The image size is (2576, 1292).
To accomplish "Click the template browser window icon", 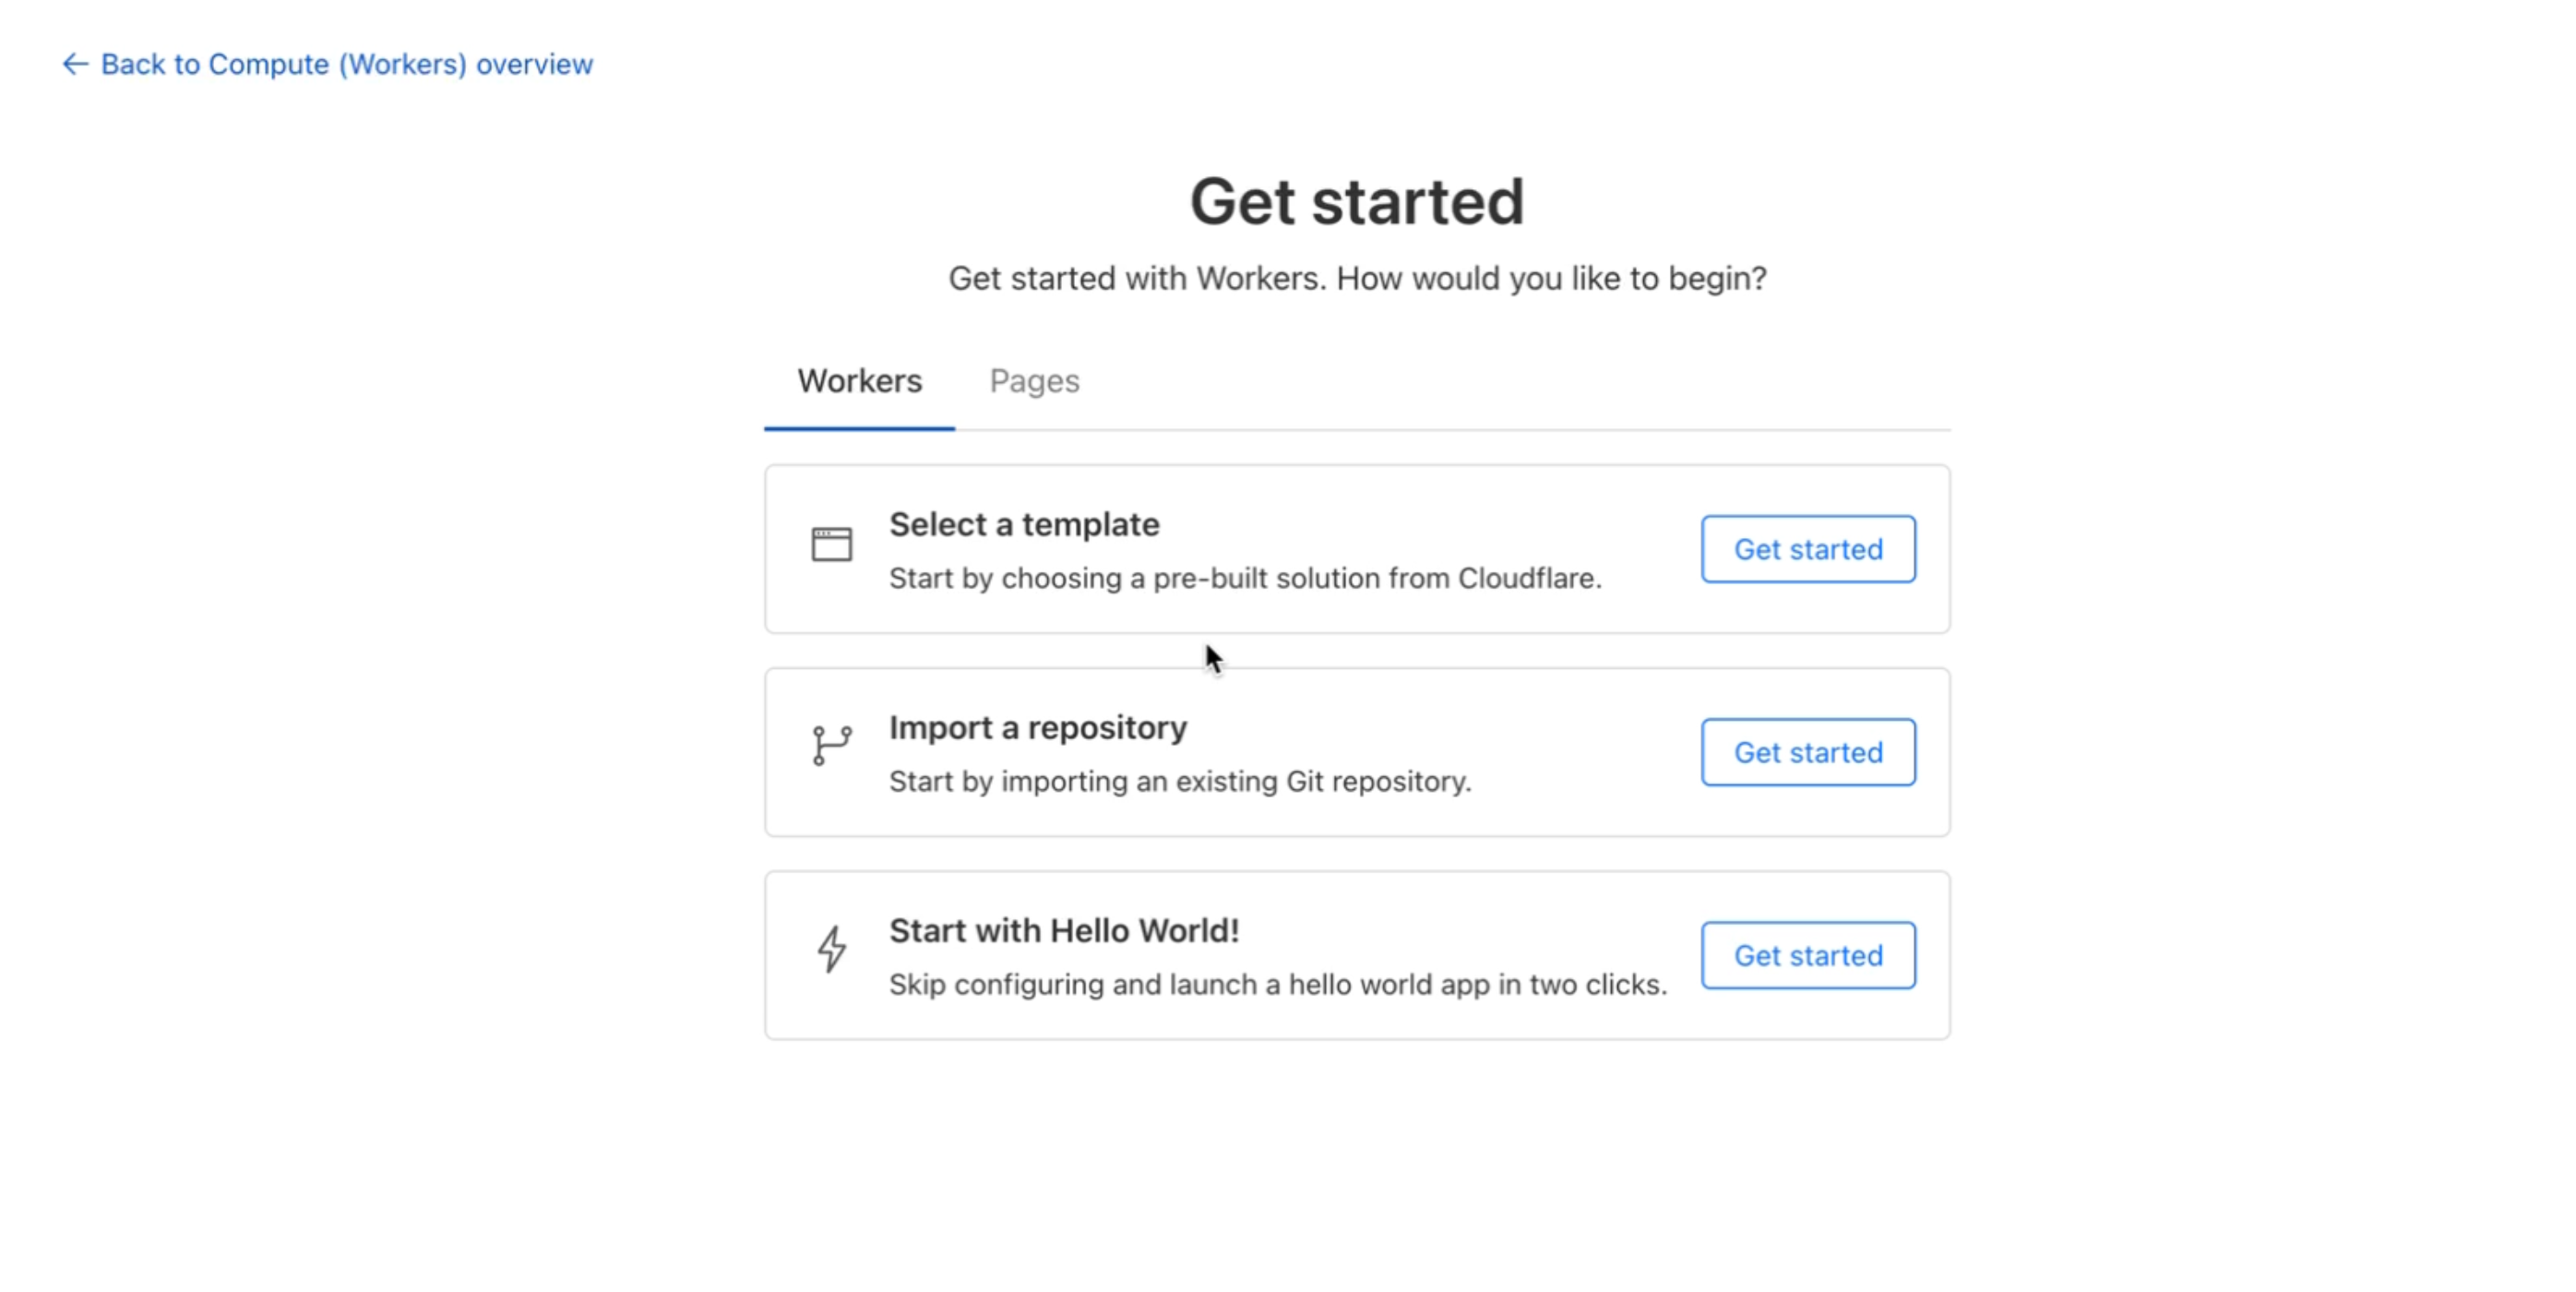I will pyautogui.click(x=831, y=545).
